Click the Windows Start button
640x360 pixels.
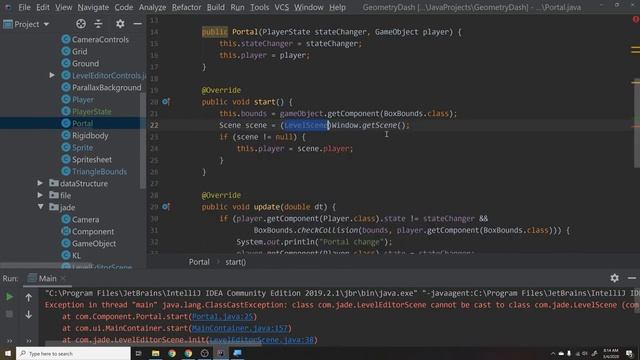pos(8,353)
